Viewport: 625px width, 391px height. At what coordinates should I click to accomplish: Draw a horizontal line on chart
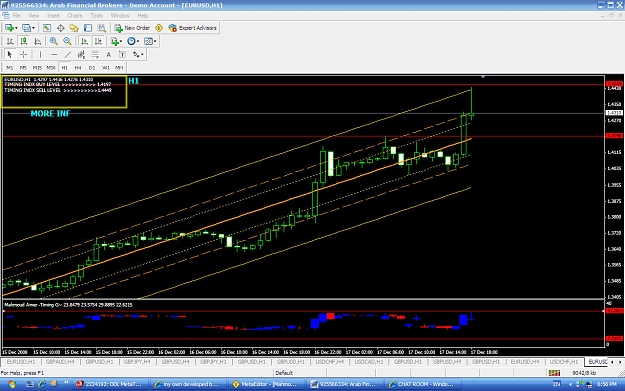click(54, 55)
